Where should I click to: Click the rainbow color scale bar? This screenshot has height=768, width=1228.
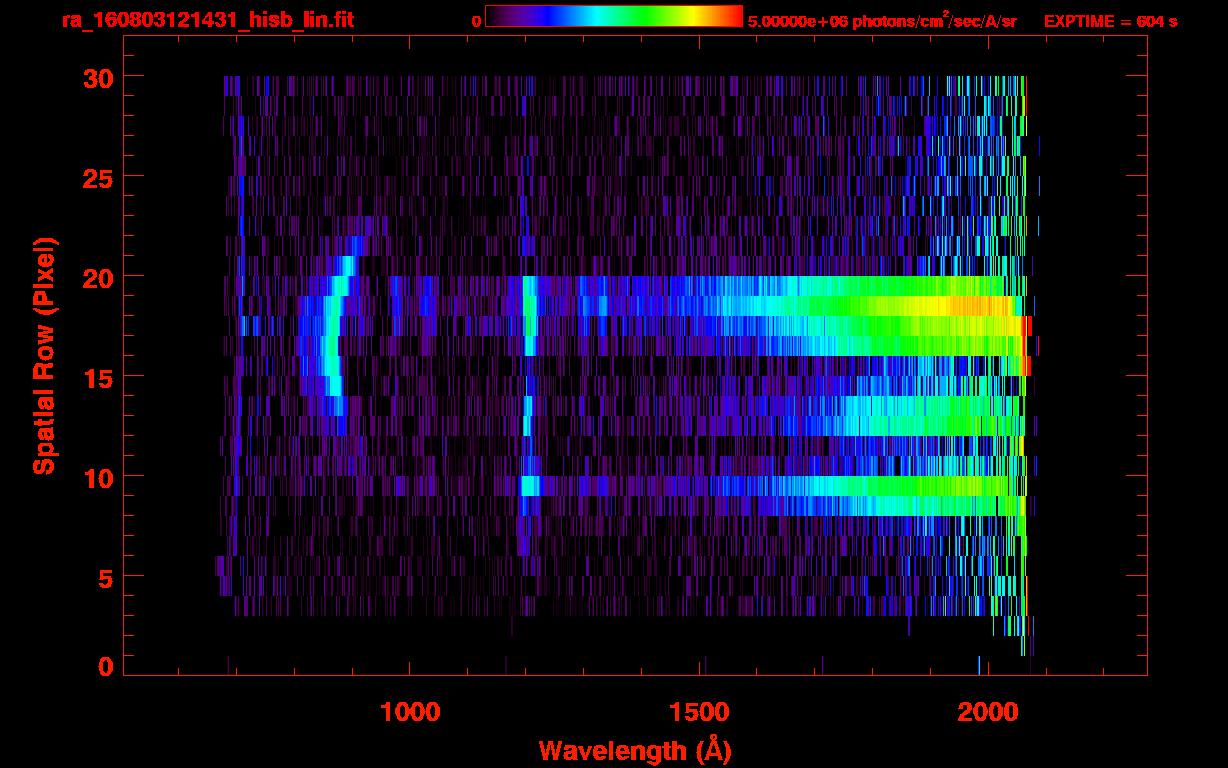click(x=613, y=16)
